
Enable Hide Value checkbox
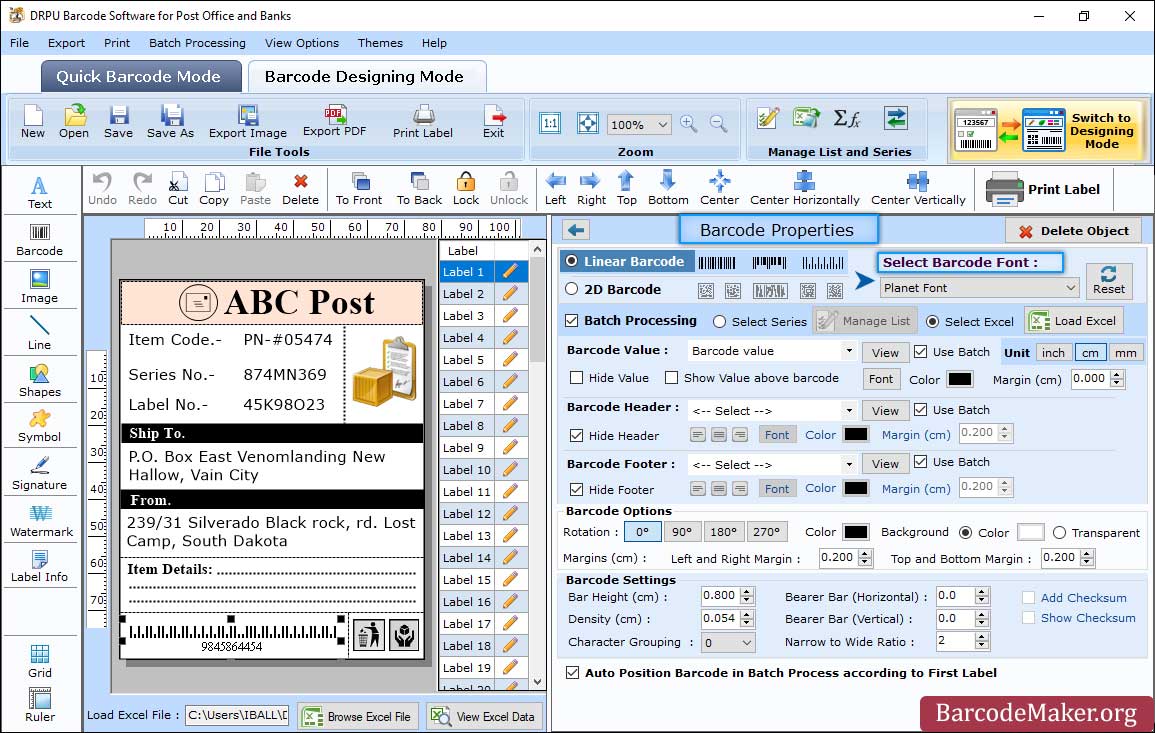577,378
